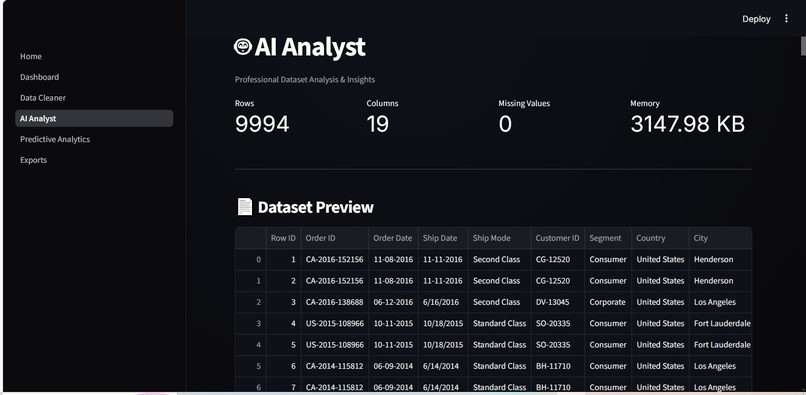Select Ship Date cell 6/16/2016
This screenshot has height=395, width=806.
tap(443, 302)
